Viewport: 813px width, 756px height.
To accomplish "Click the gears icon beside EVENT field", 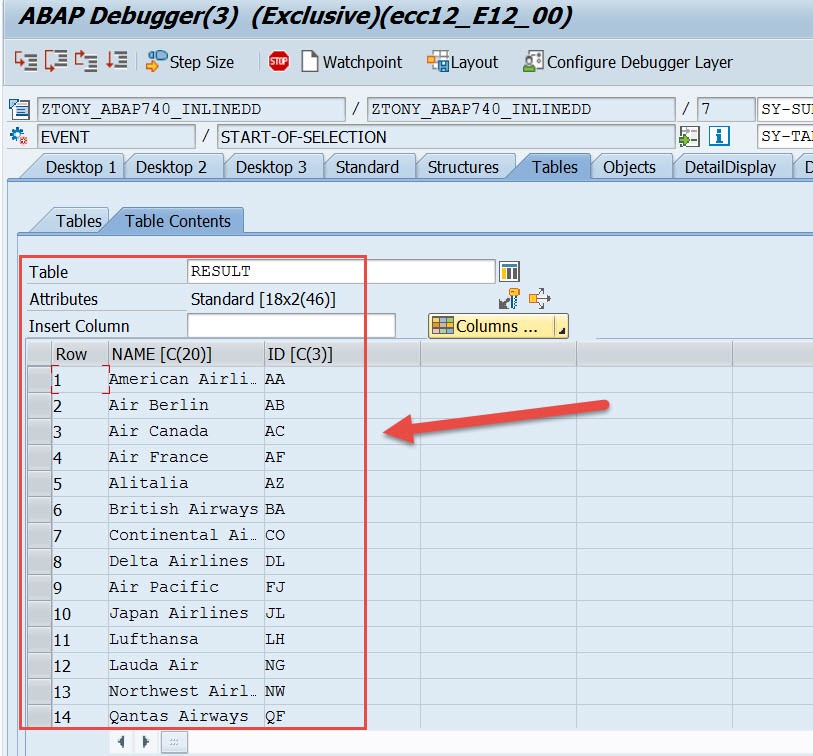I will pyautogui.click(x=19, y=136).
